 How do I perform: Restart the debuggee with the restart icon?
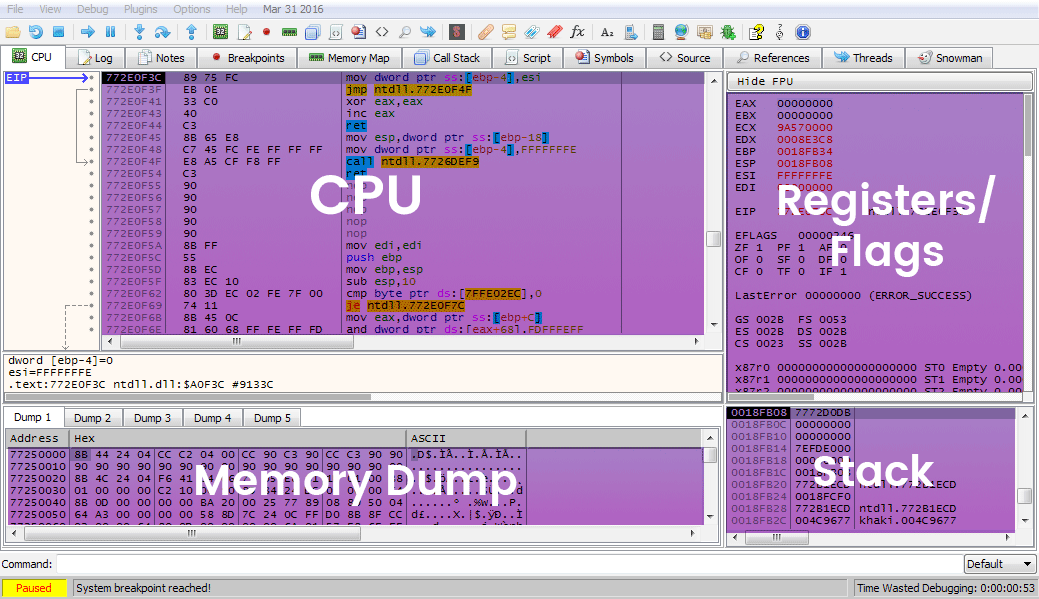[x=35, y=32]
